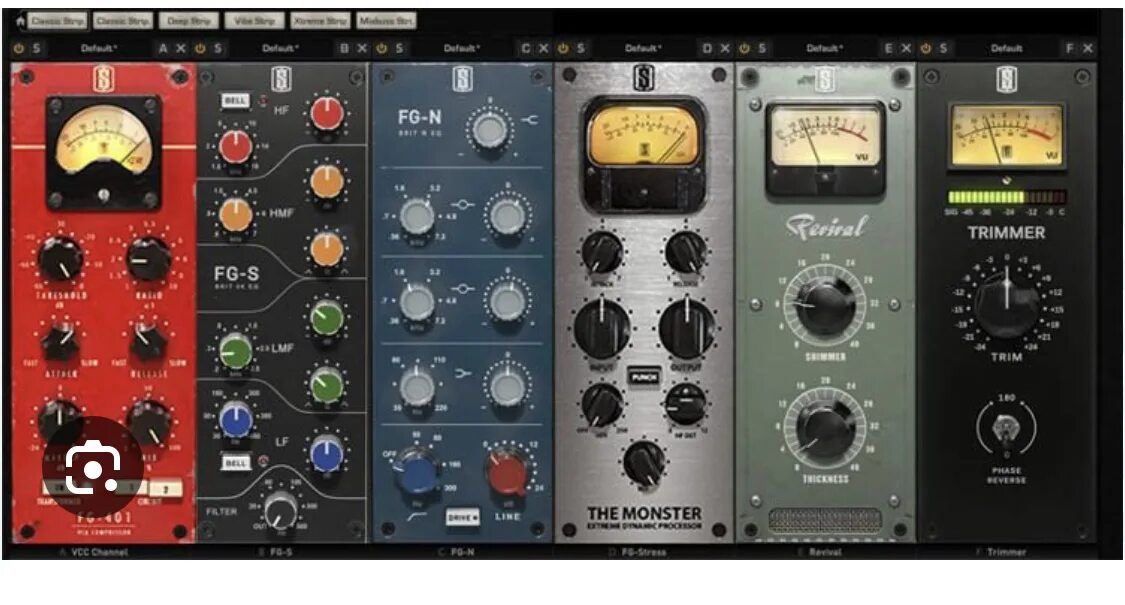Image resolution: width=1125 pixels, height=605 pixels.
Task: Toggle power for slot A VCC Channel module
Action: (x=19, y=49)
